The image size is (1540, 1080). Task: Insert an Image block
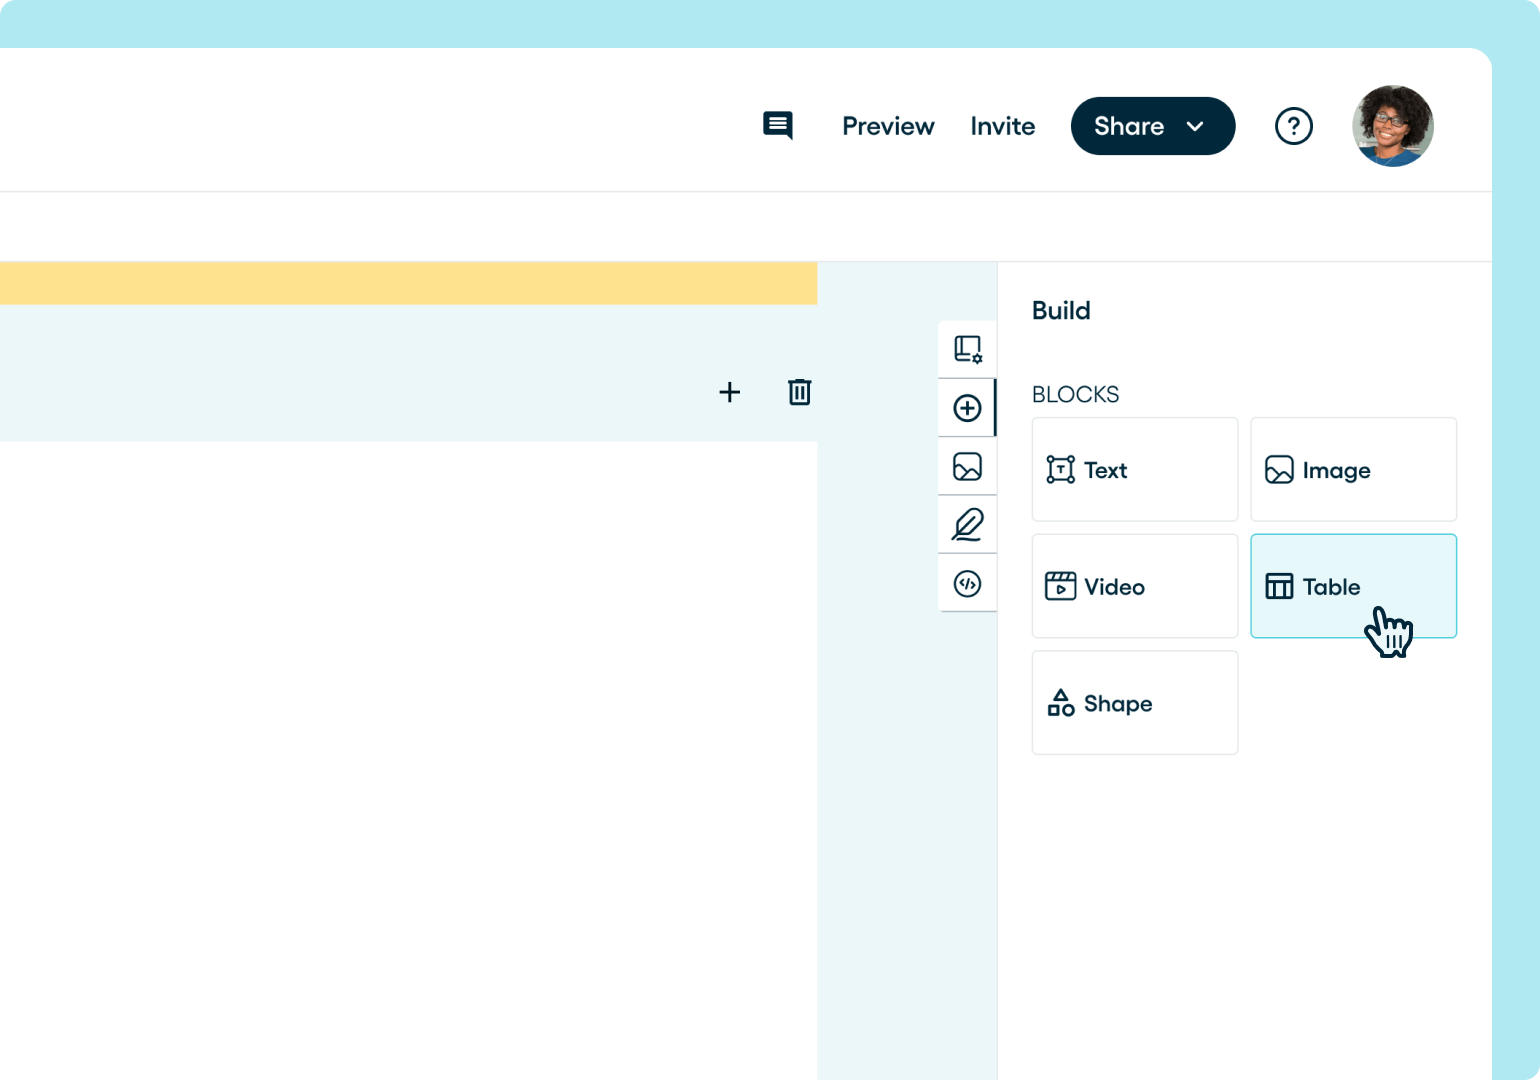1353,469
